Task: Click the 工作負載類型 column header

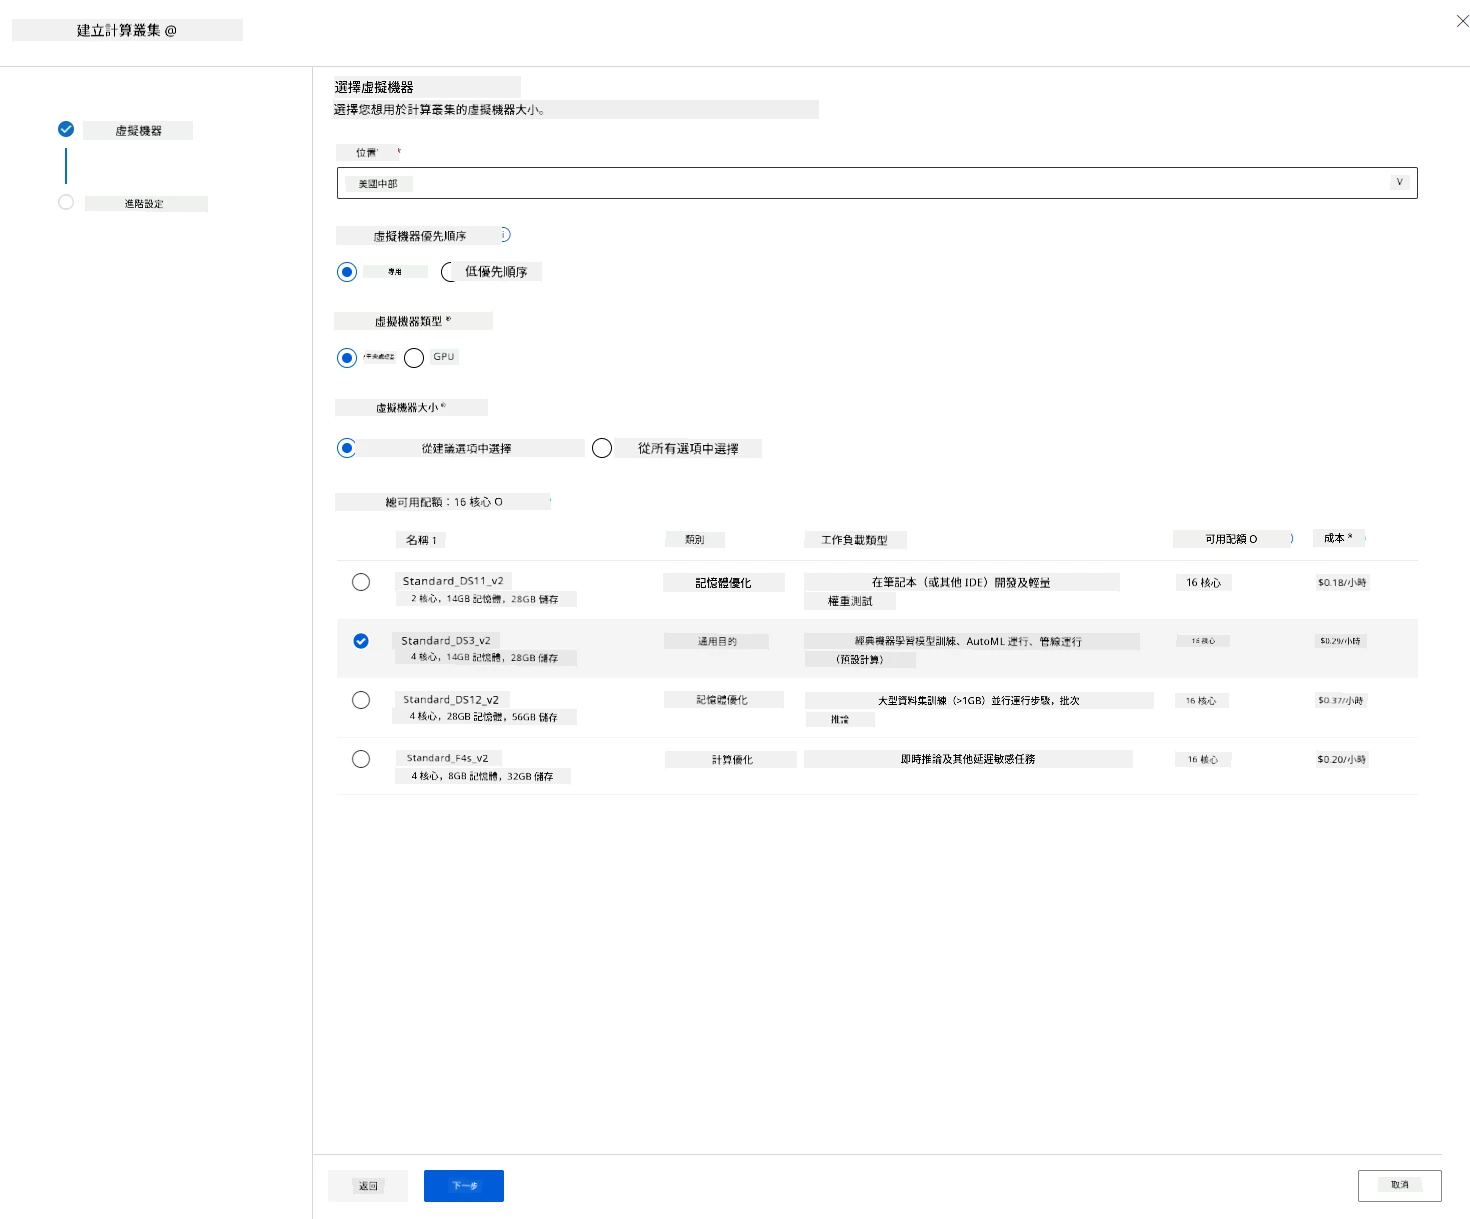Action: 855,540
